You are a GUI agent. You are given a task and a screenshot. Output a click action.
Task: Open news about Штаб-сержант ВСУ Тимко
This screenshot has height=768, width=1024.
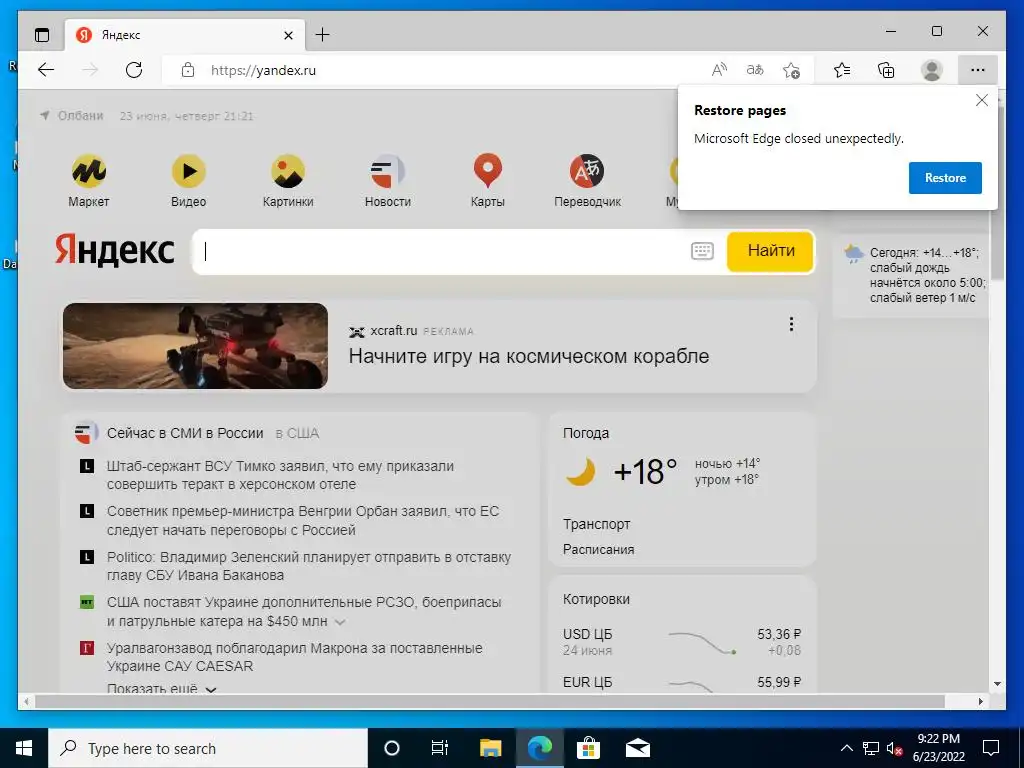(280, 475)
